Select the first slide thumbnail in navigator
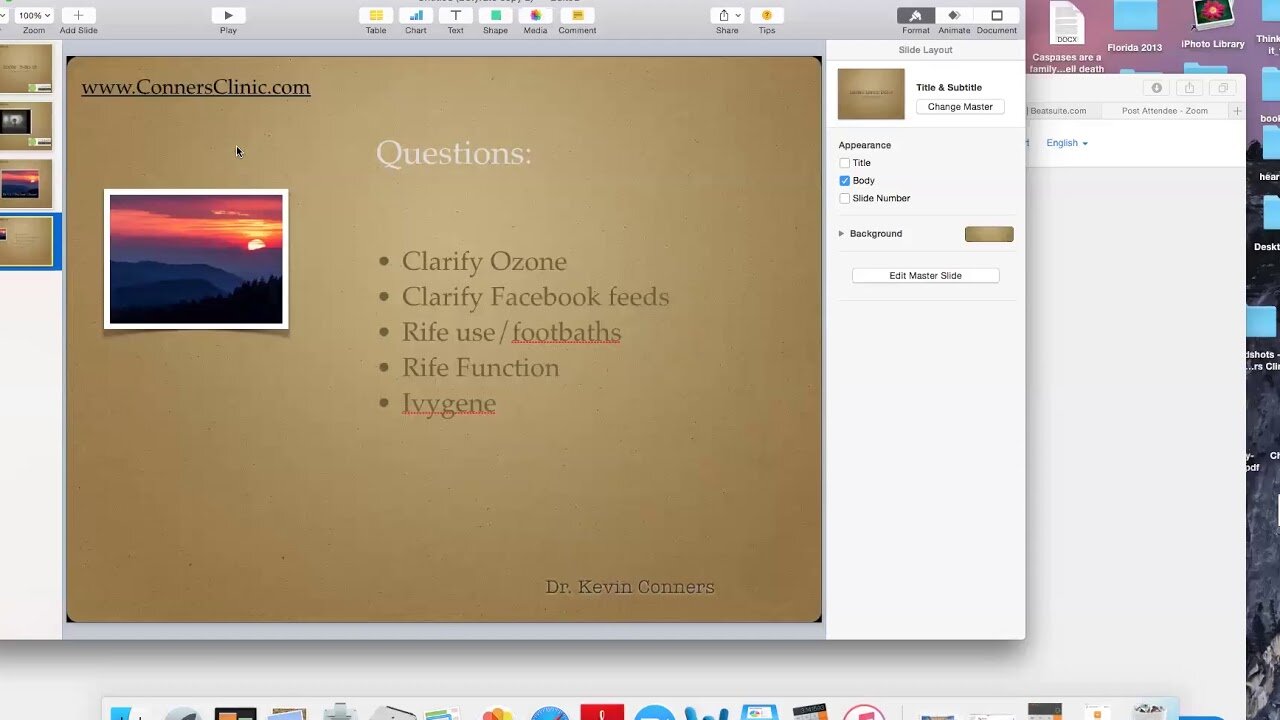1280x720 pixels. tap(25, 69)
